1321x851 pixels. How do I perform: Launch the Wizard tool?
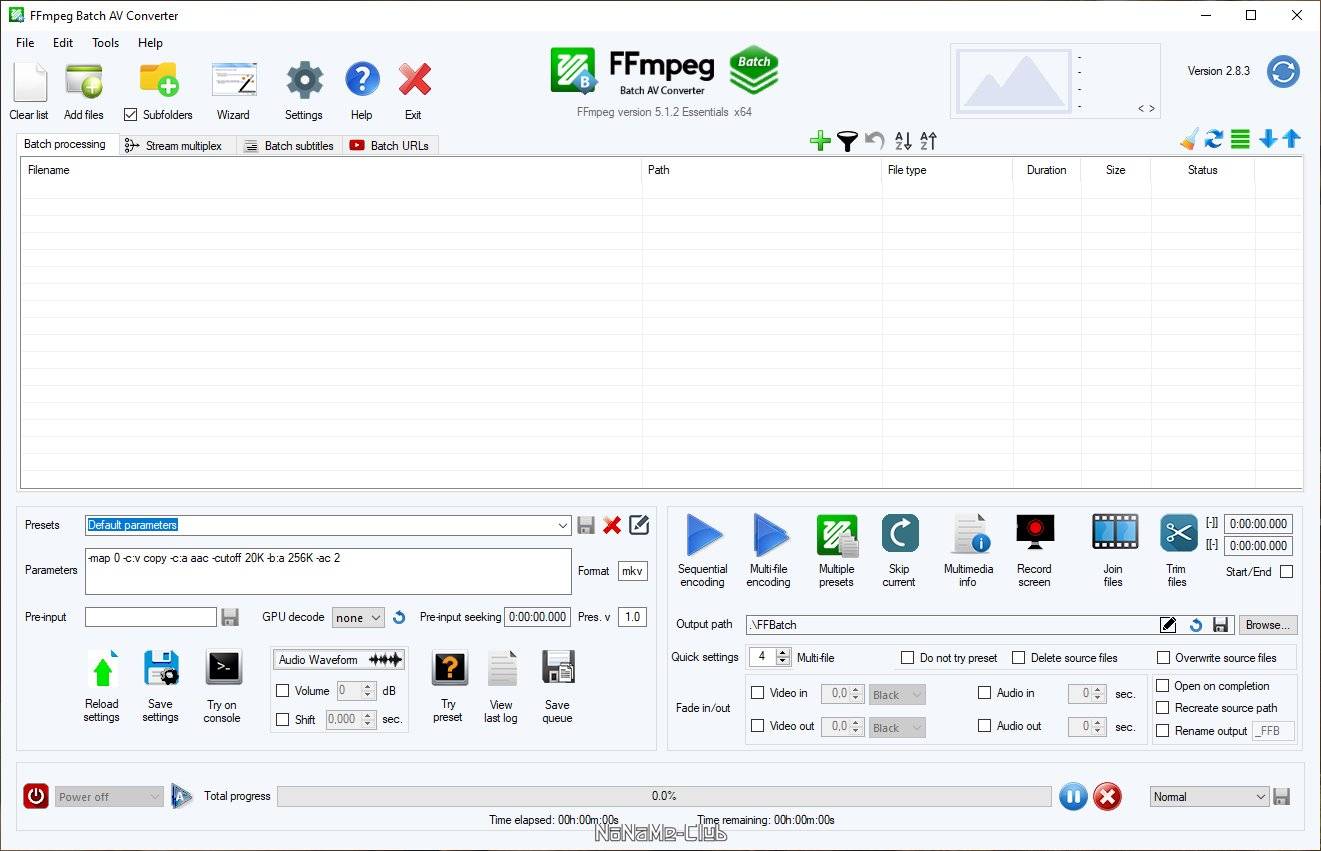(x=234, y=81)
